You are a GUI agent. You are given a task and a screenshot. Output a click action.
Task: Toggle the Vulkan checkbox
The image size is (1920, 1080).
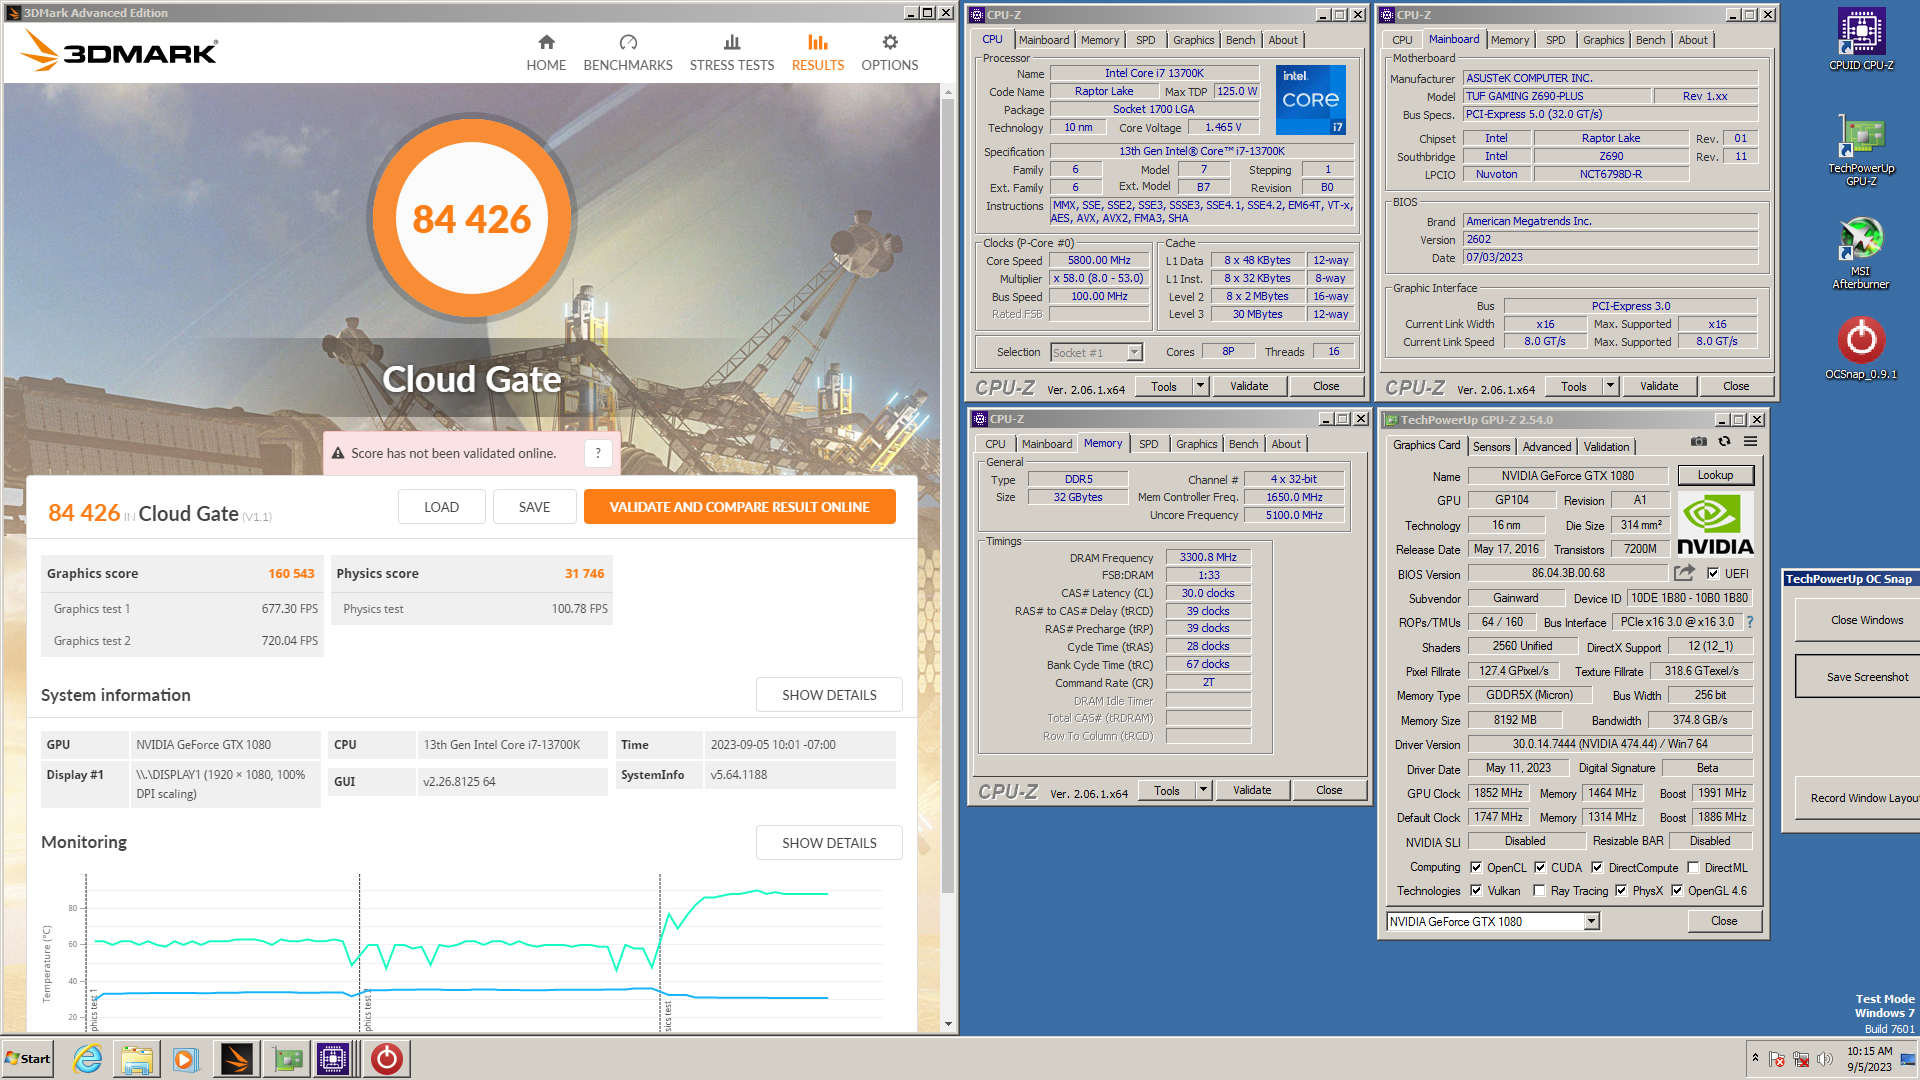point(1476,890)
